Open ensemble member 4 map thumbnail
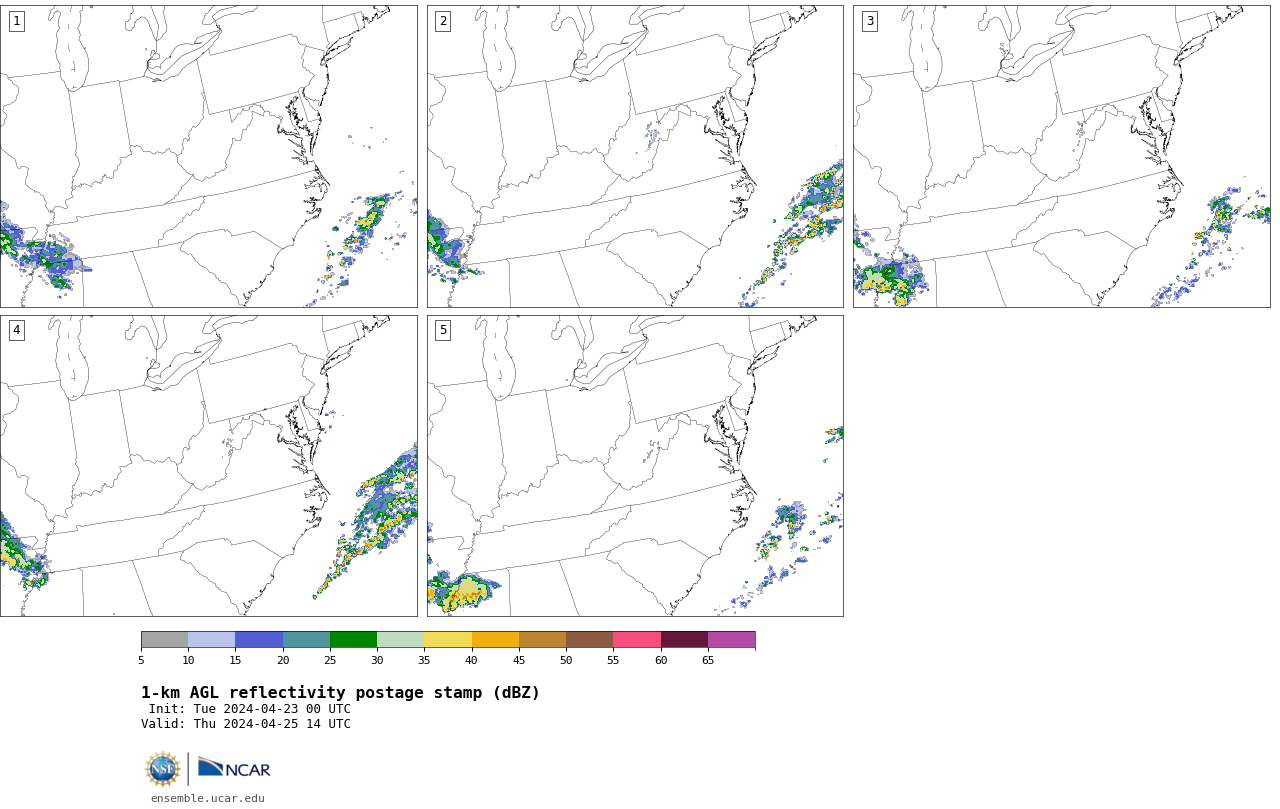Screen dimensions: 1280x809 (208, 466)
